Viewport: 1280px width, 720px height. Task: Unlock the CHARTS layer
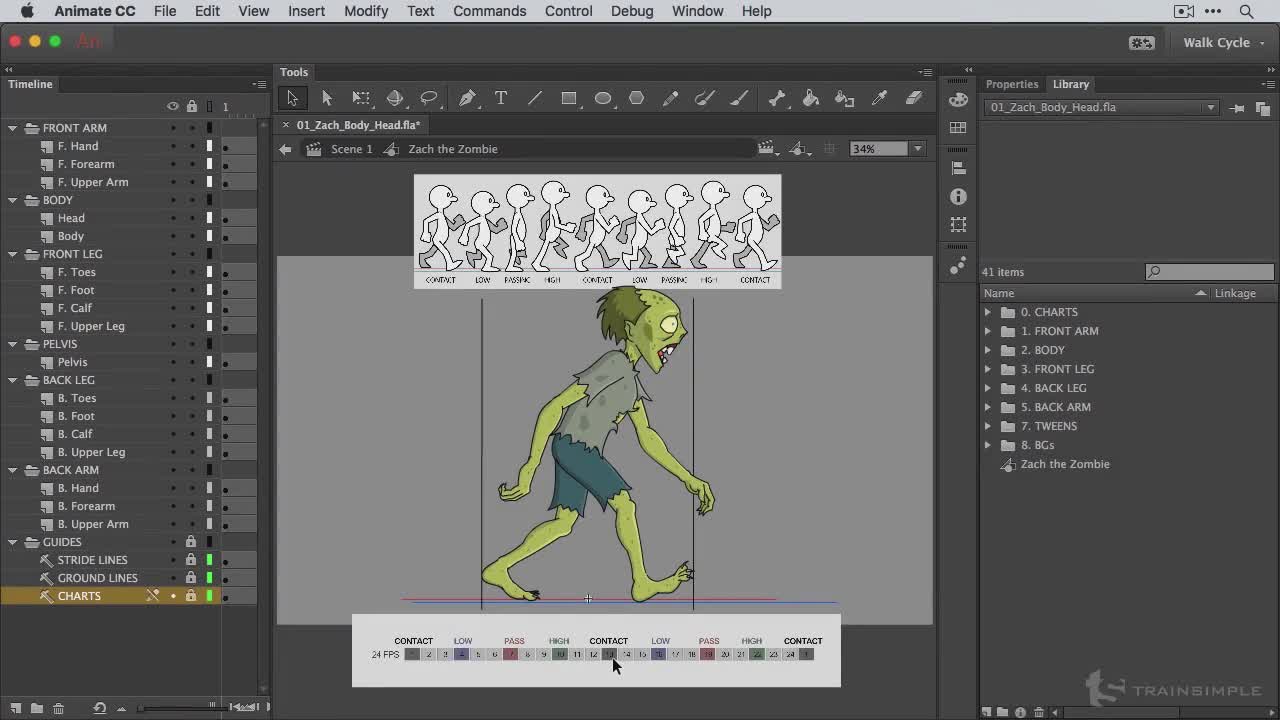191,596
